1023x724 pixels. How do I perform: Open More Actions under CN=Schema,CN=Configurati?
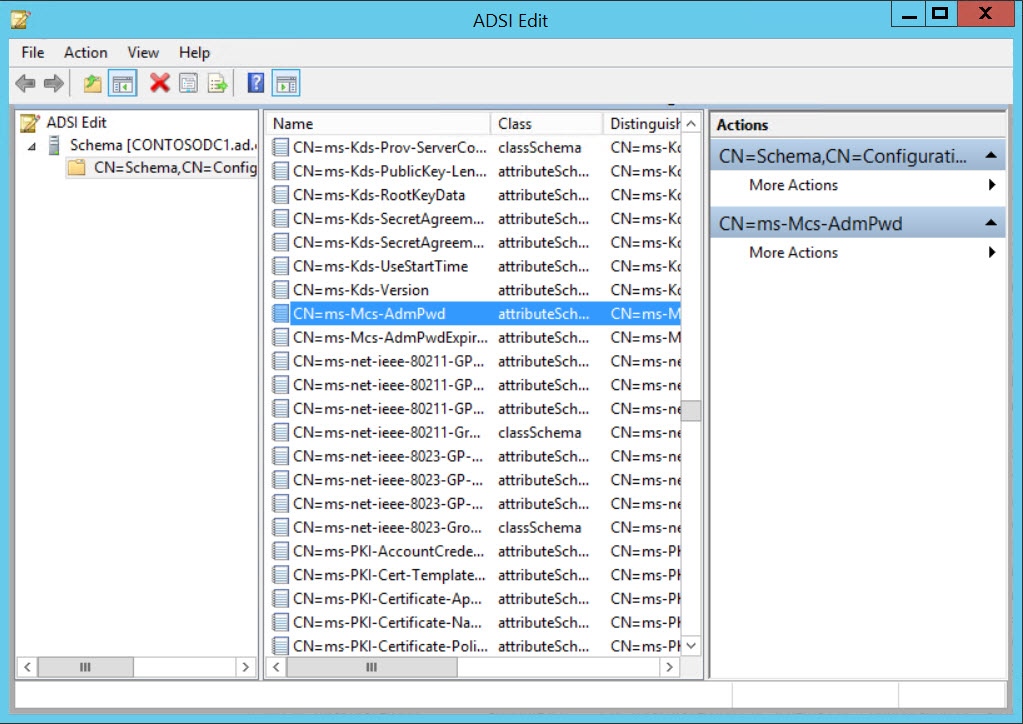[793, 185]
